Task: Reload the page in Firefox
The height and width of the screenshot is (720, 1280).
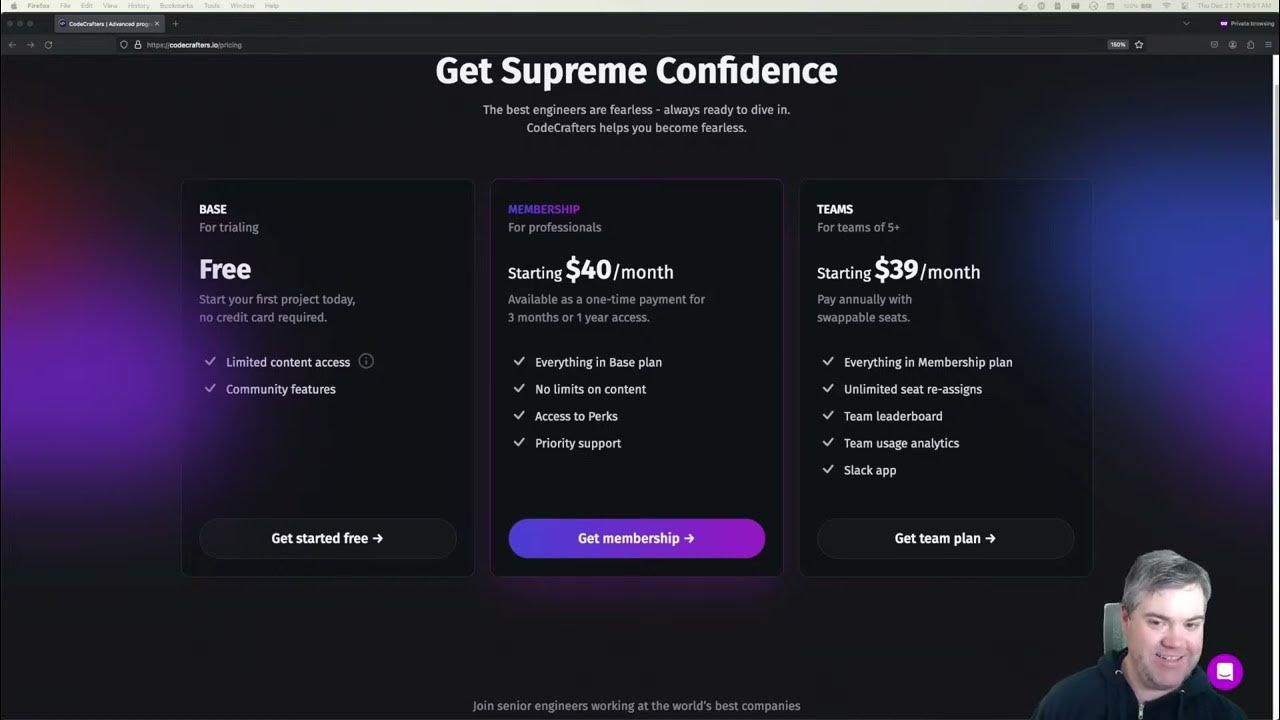Action: point(48,45)
